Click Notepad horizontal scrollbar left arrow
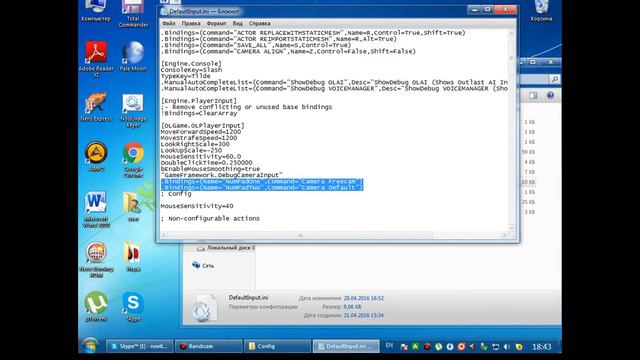This screenshot has height=360, width=640. click(164, 236)
